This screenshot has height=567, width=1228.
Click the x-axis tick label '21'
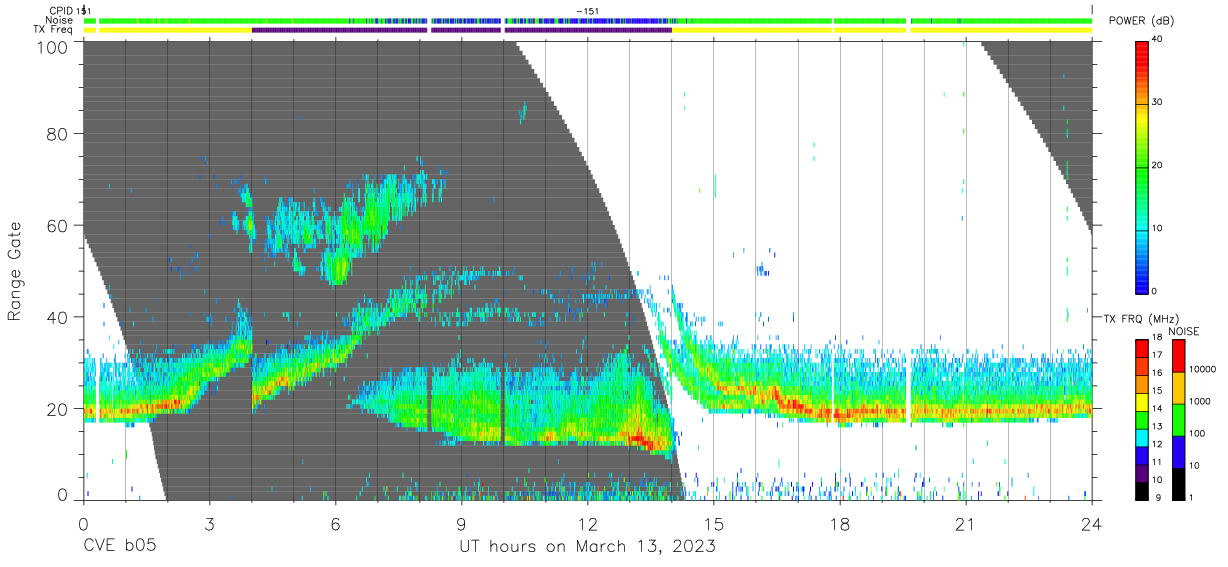[965, 524]
